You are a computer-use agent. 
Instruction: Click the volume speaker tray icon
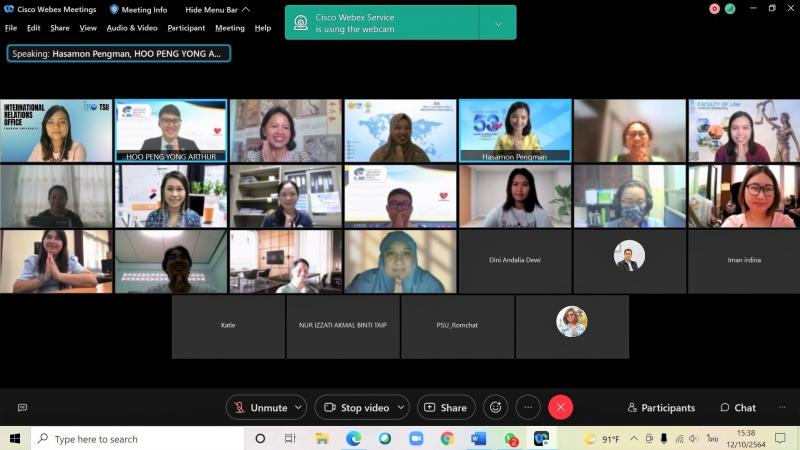694,438
